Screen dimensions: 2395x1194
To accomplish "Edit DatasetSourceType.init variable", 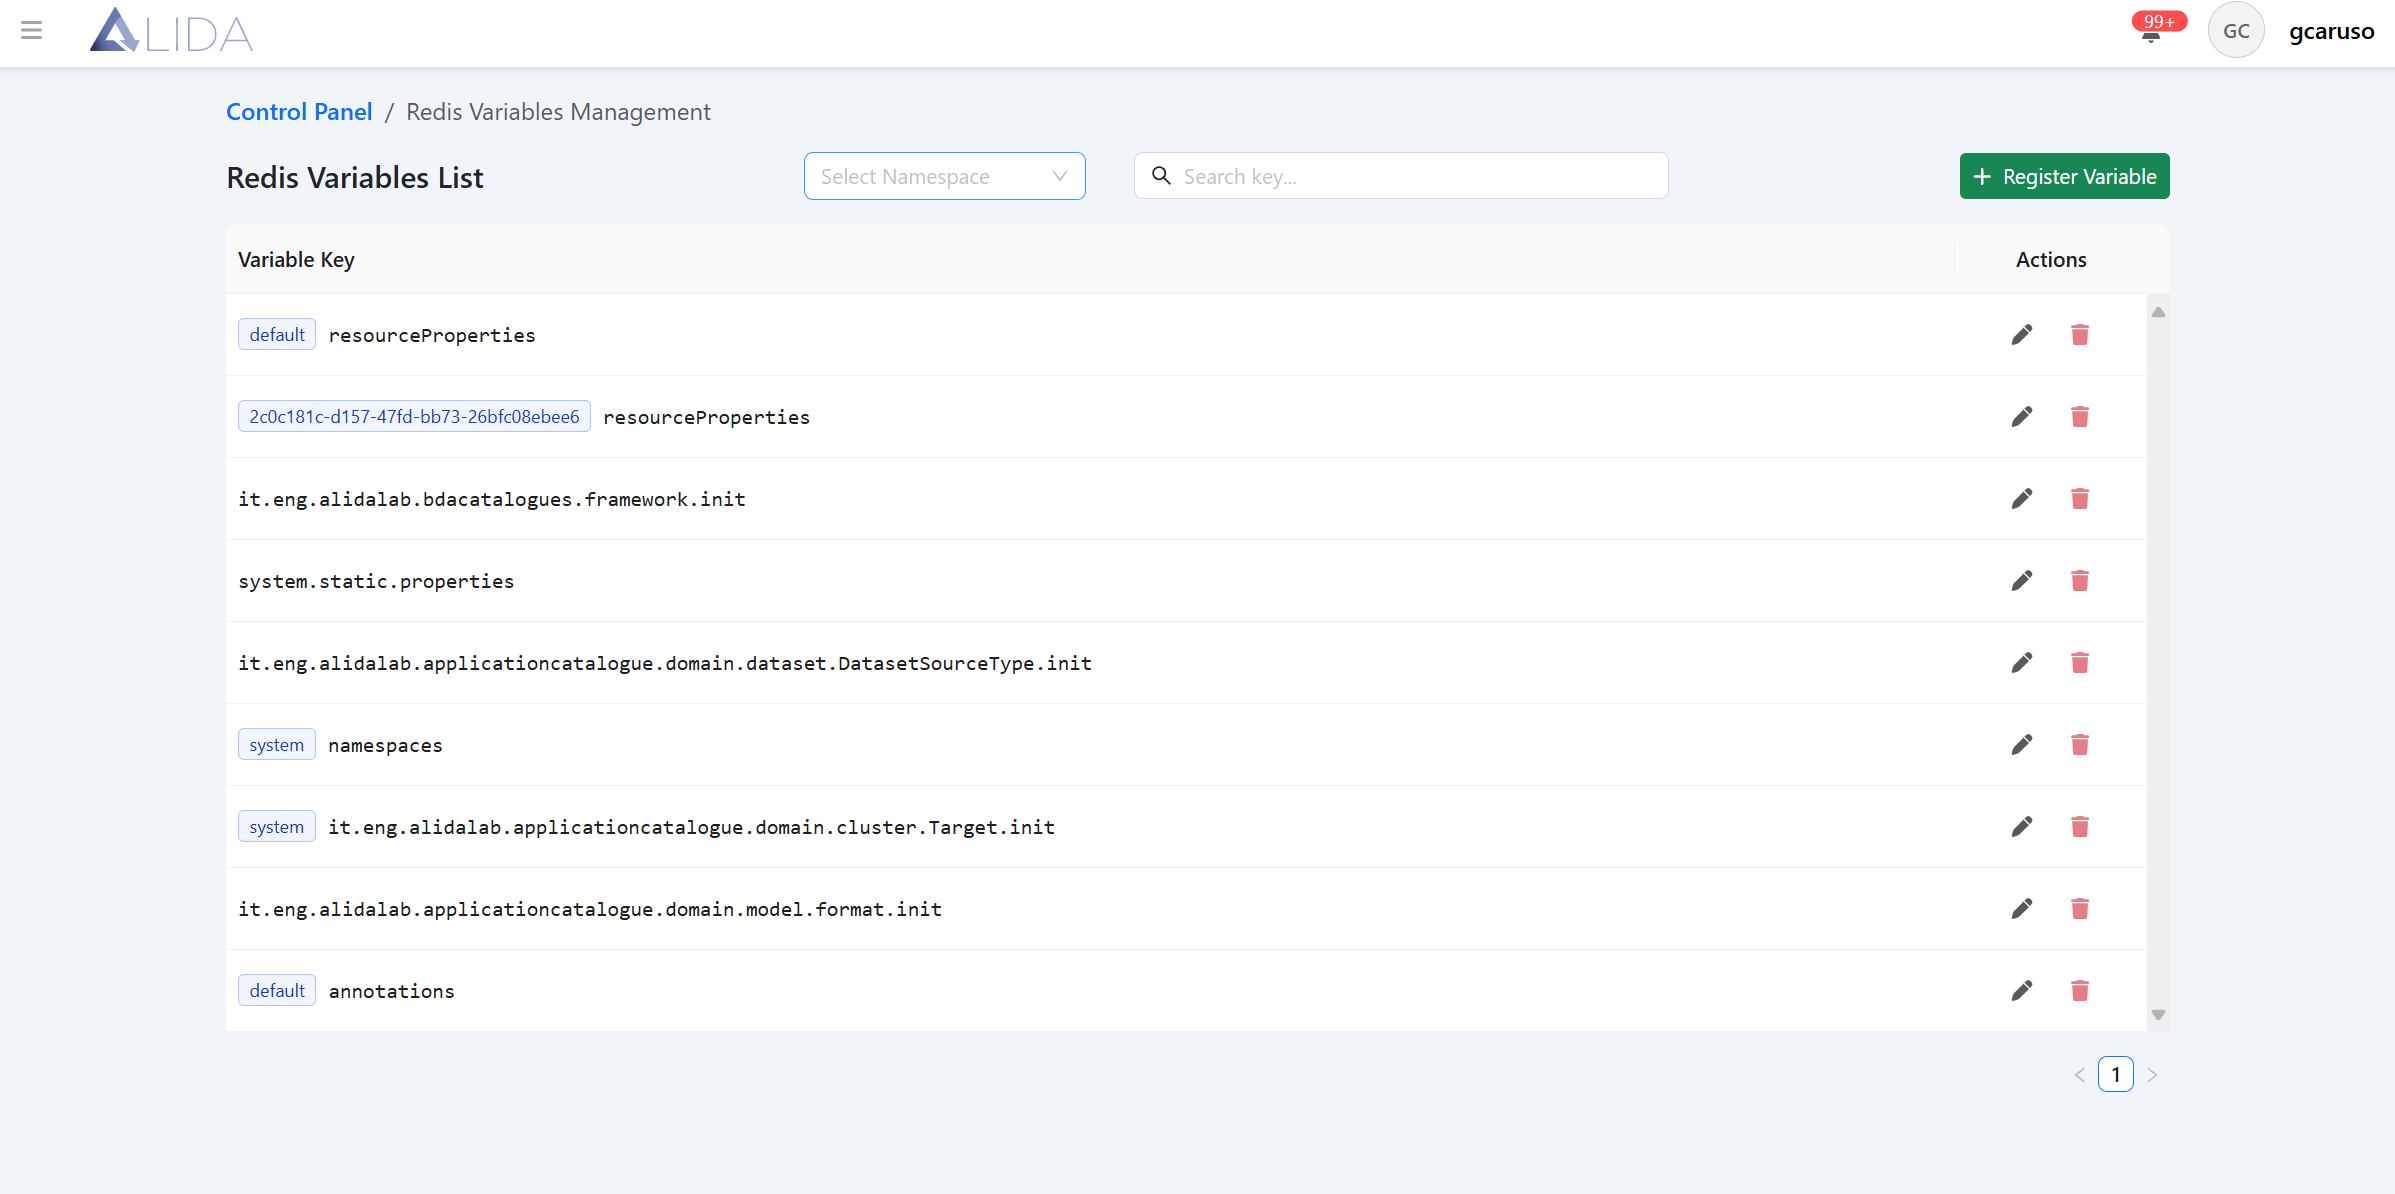I will (x=2022, y=663).
